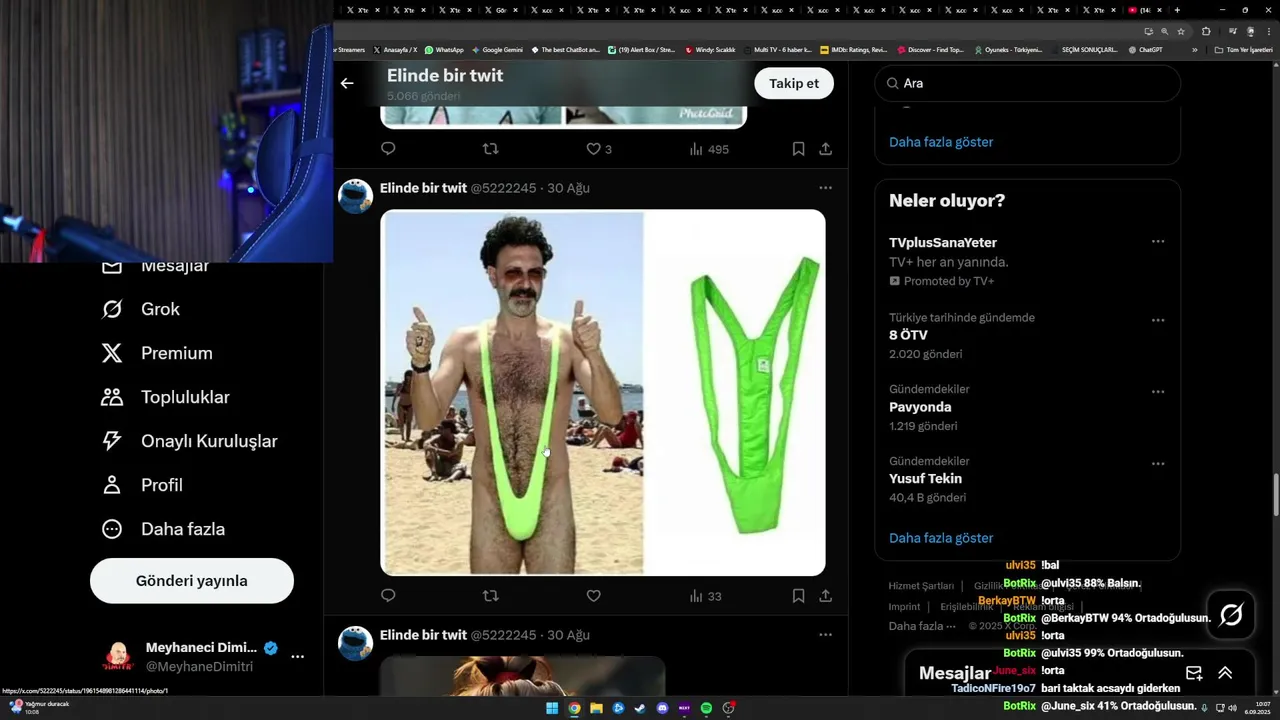Open the ChatGPT bookmark

tap(1145, 49)
